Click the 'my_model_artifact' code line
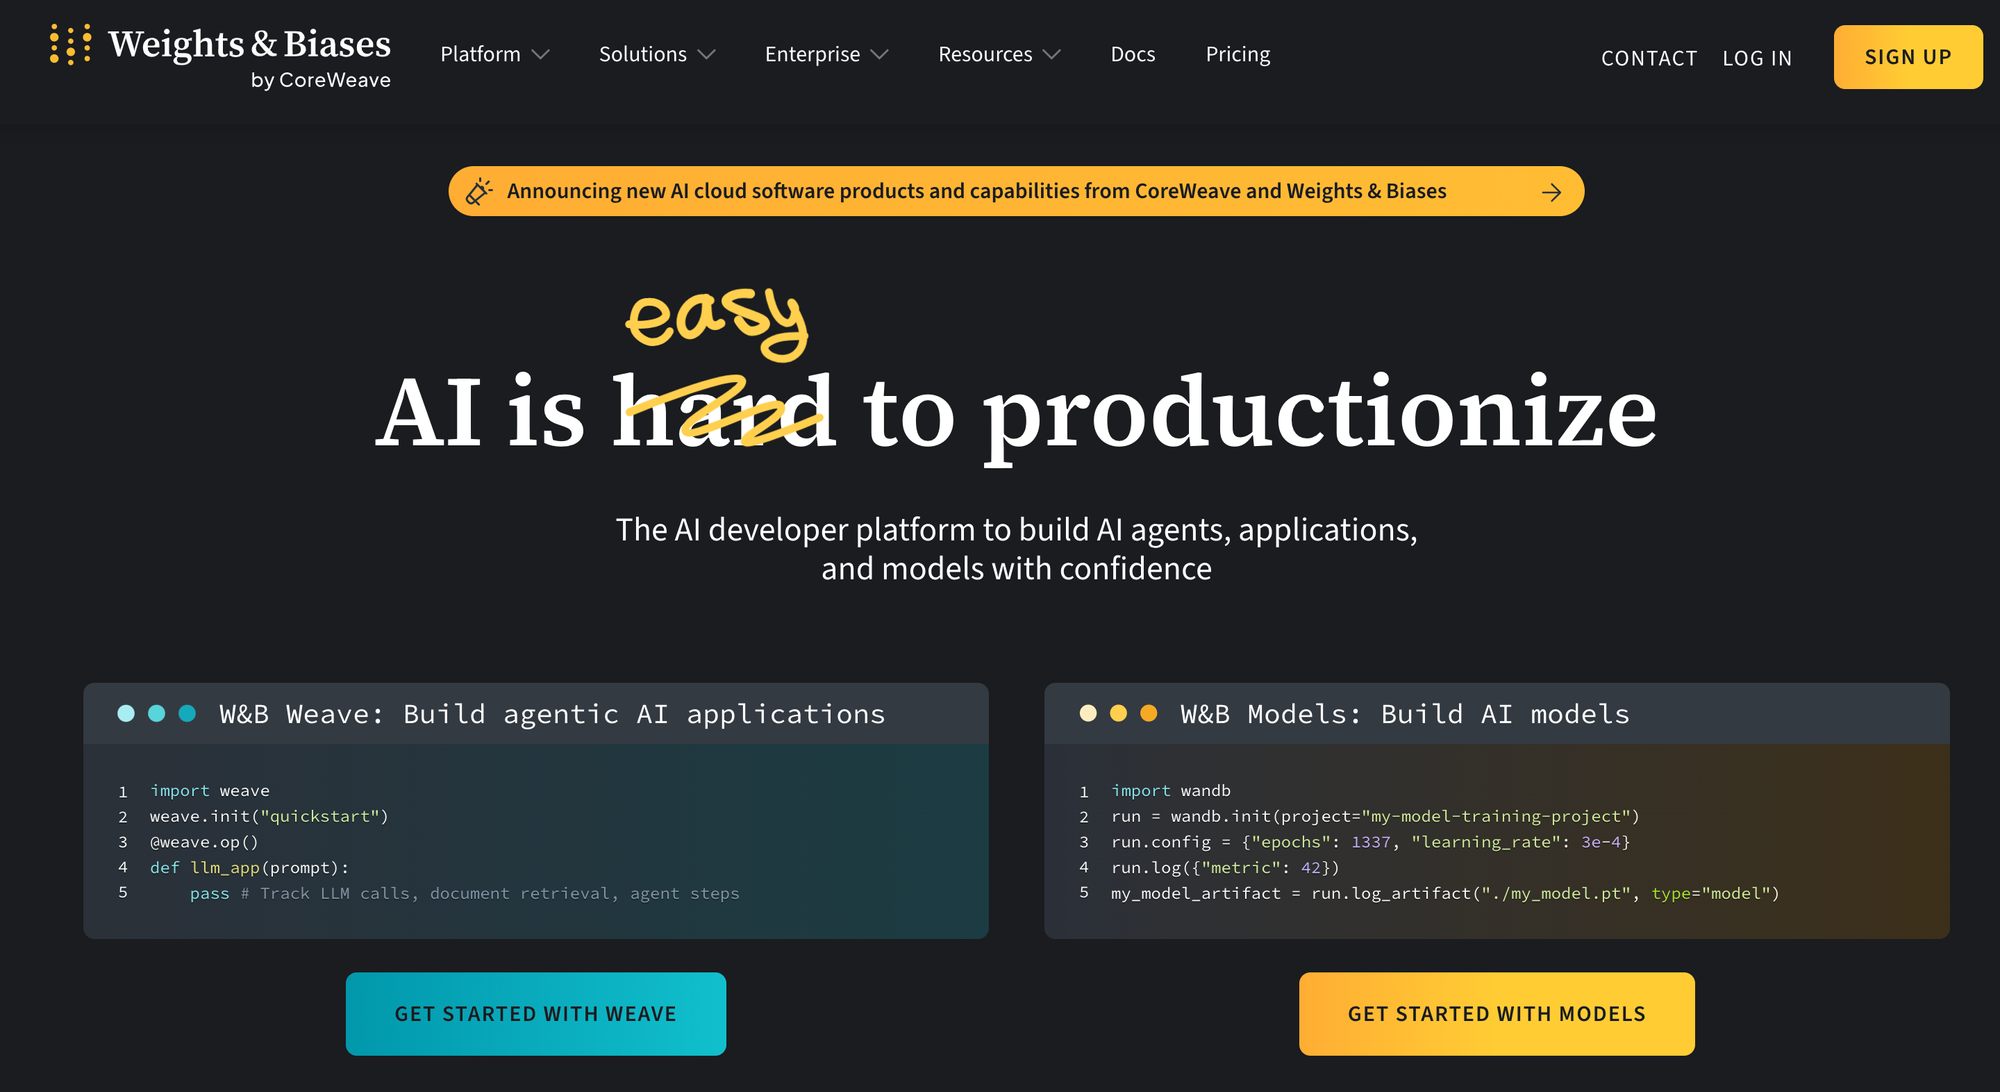This screenshot has height=1092, width=2000. [1446, 893]
